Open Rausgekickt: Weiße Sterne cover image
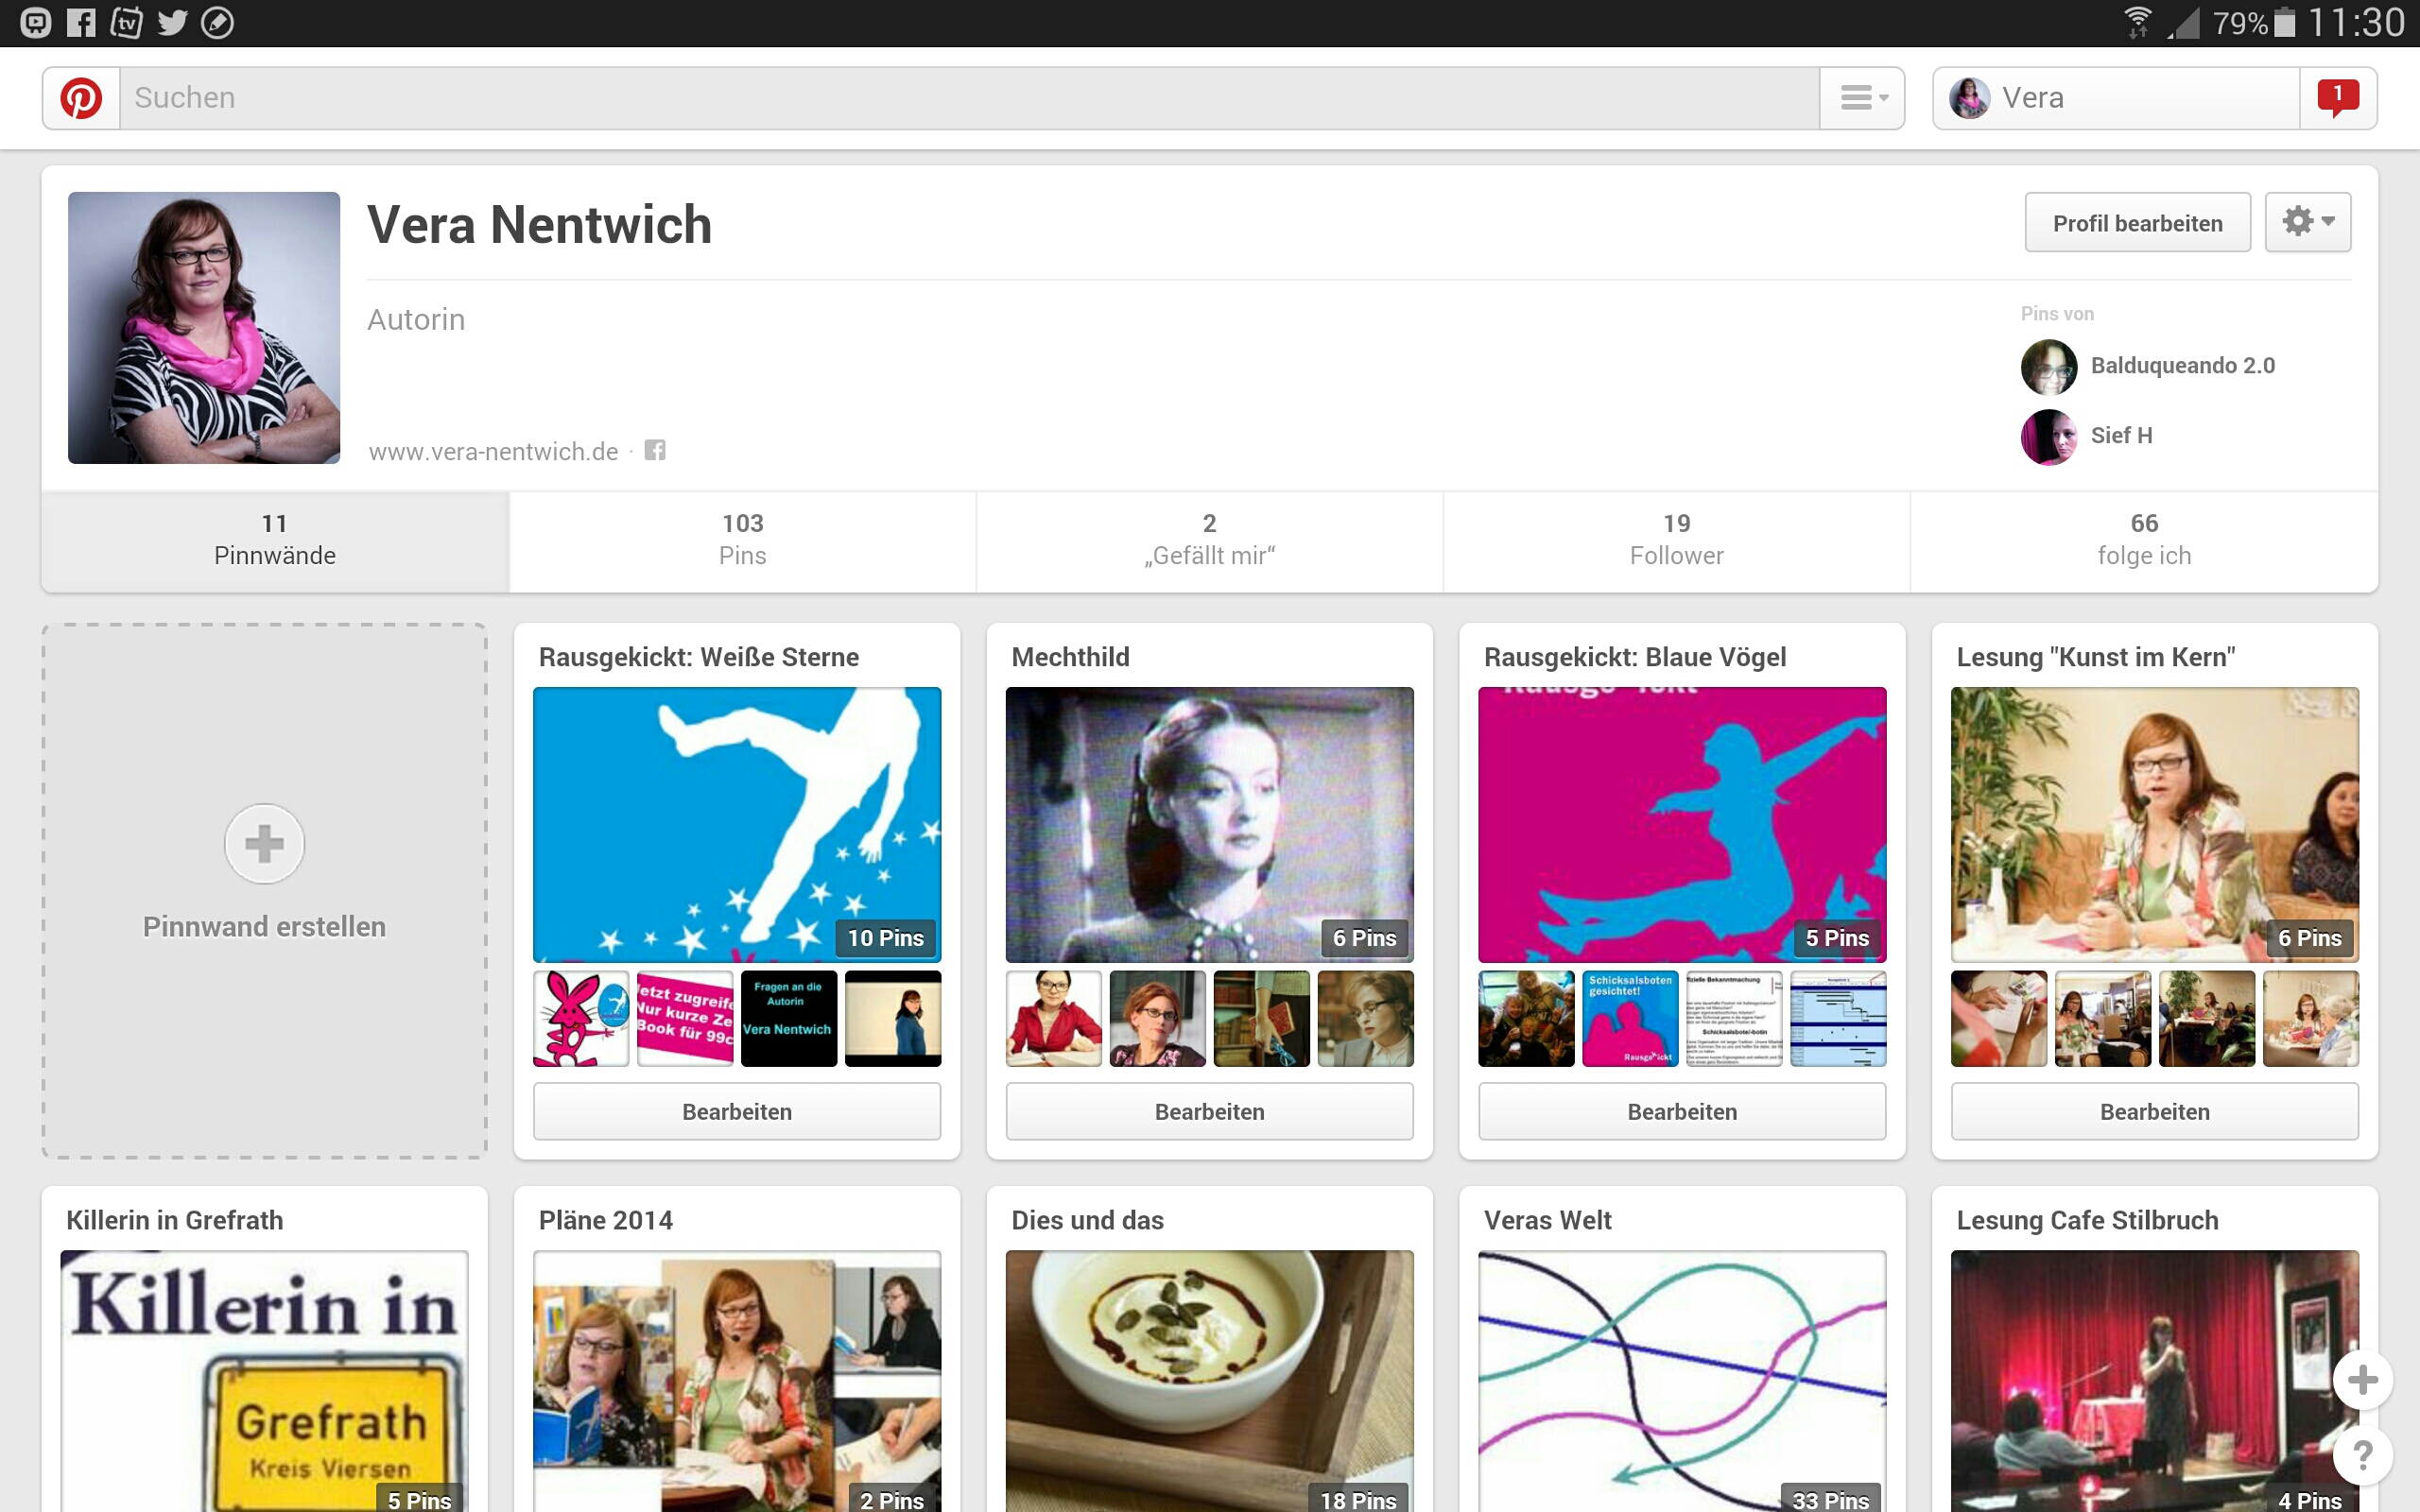The height and width of the screenshot is (1512, 2420). pyautogui.click(x=737, y=824)
